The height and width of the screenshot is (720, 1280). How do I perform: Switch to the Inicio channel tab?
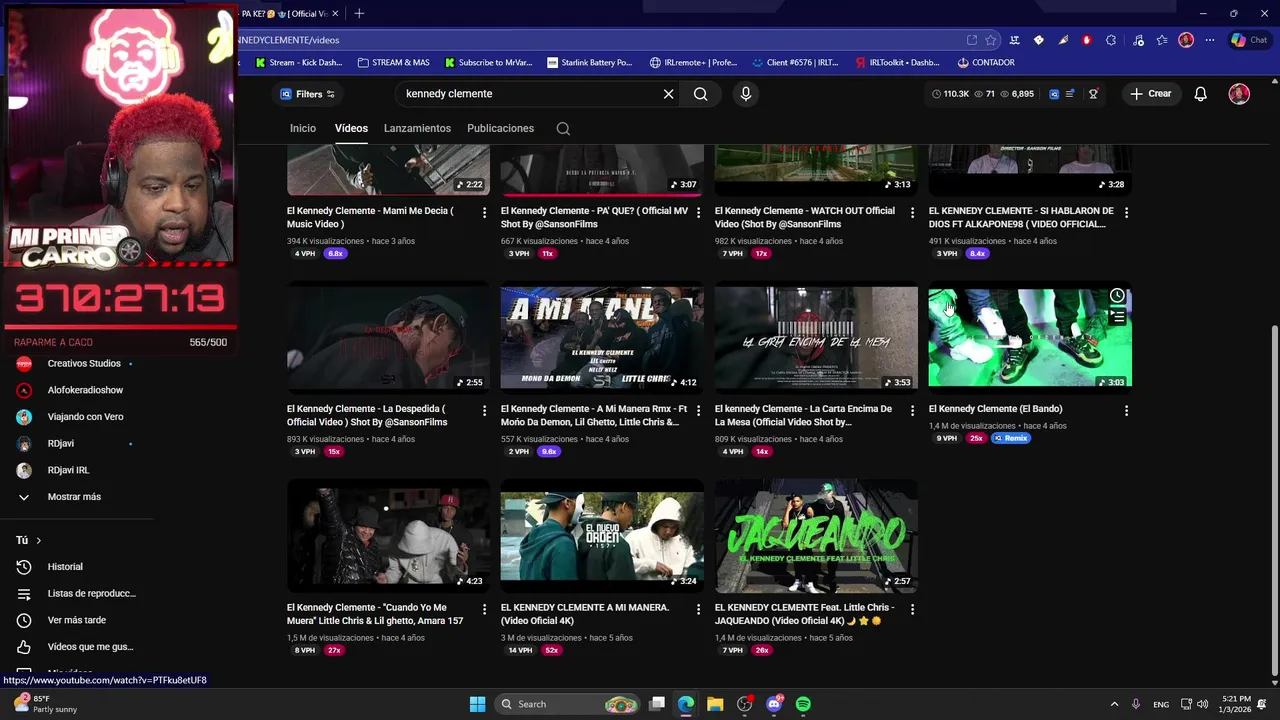coord(303,128)
